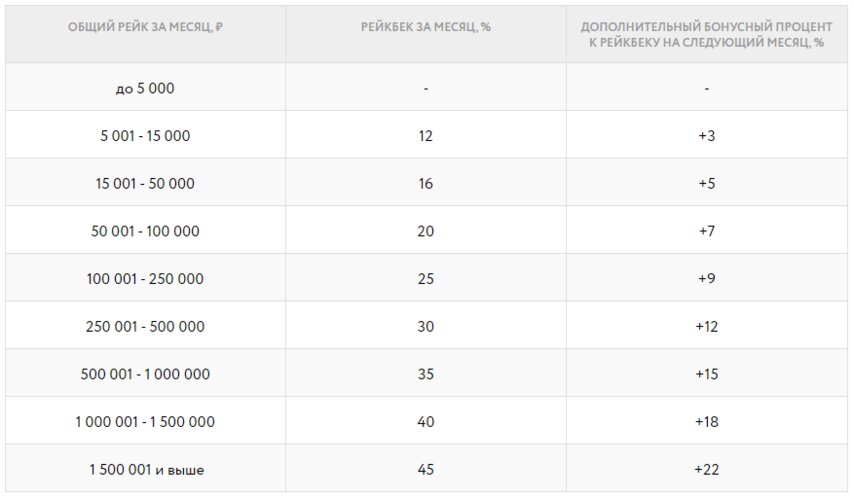Select the '500 001 - 1 000 000' cell
Viewport: 854px width, 497px height.
145,374
